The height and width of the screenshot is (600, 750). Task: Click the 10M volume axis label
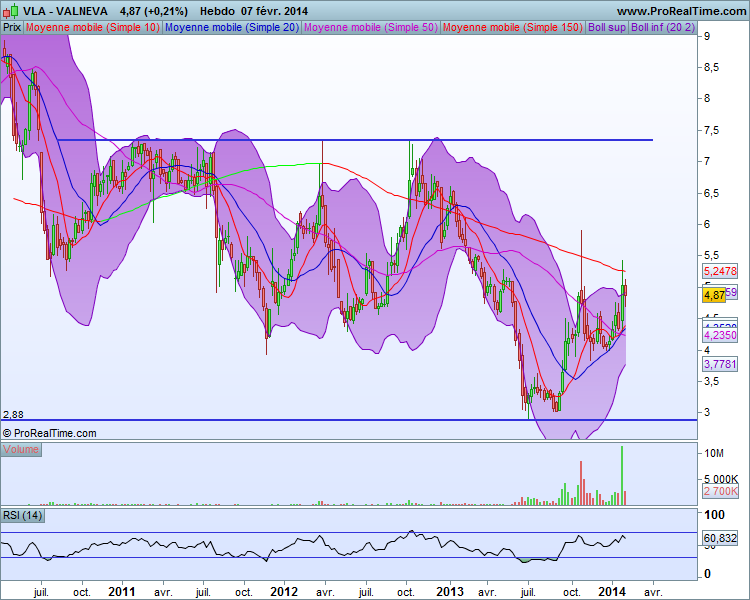(714, 453)
